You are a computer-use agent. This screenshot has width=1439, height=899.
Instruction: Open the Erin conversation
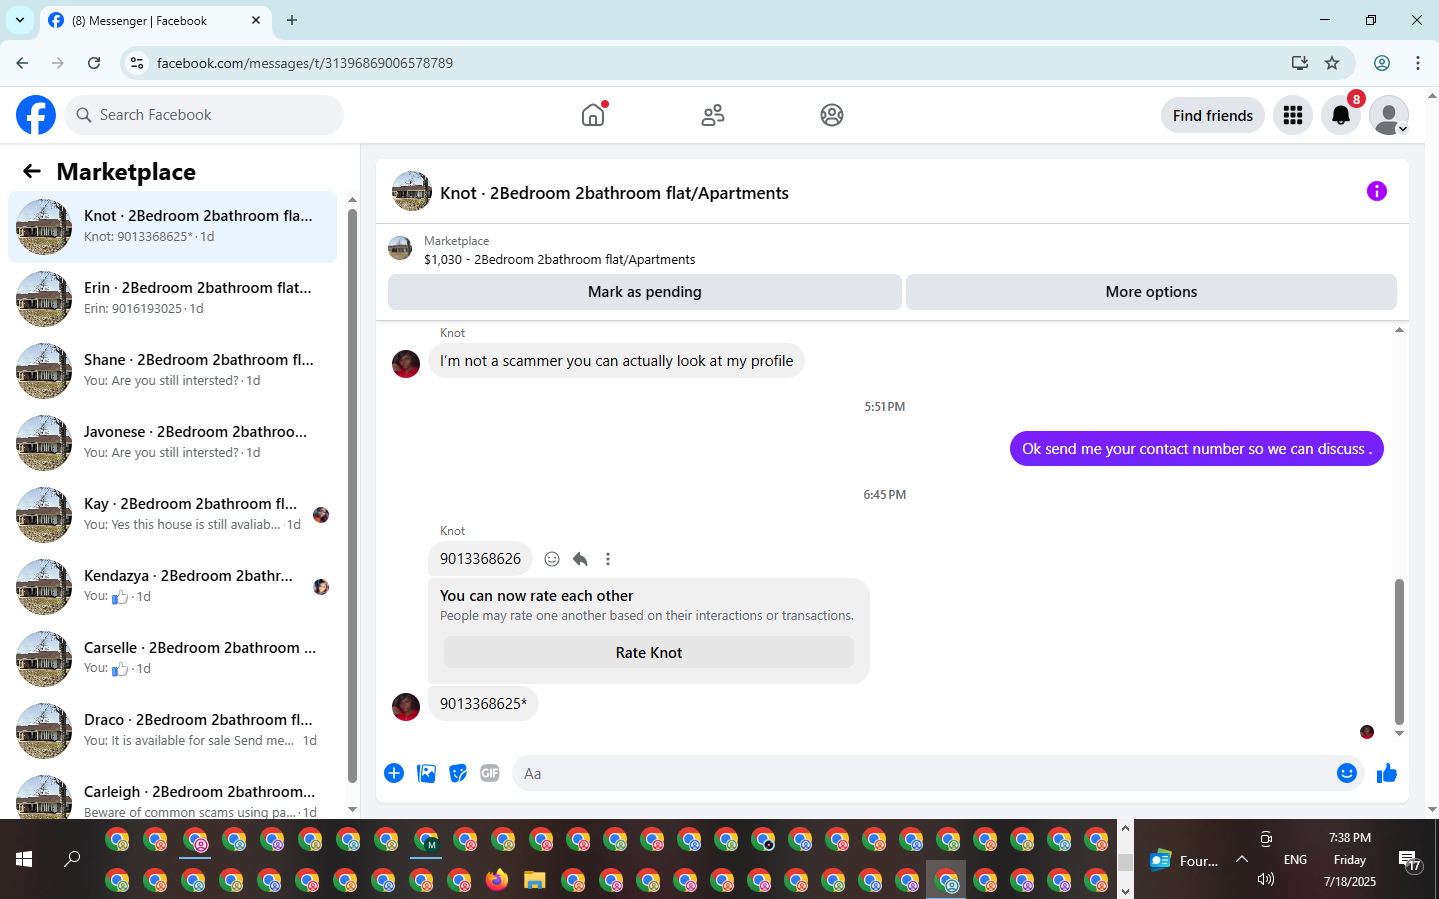point(173,299)
